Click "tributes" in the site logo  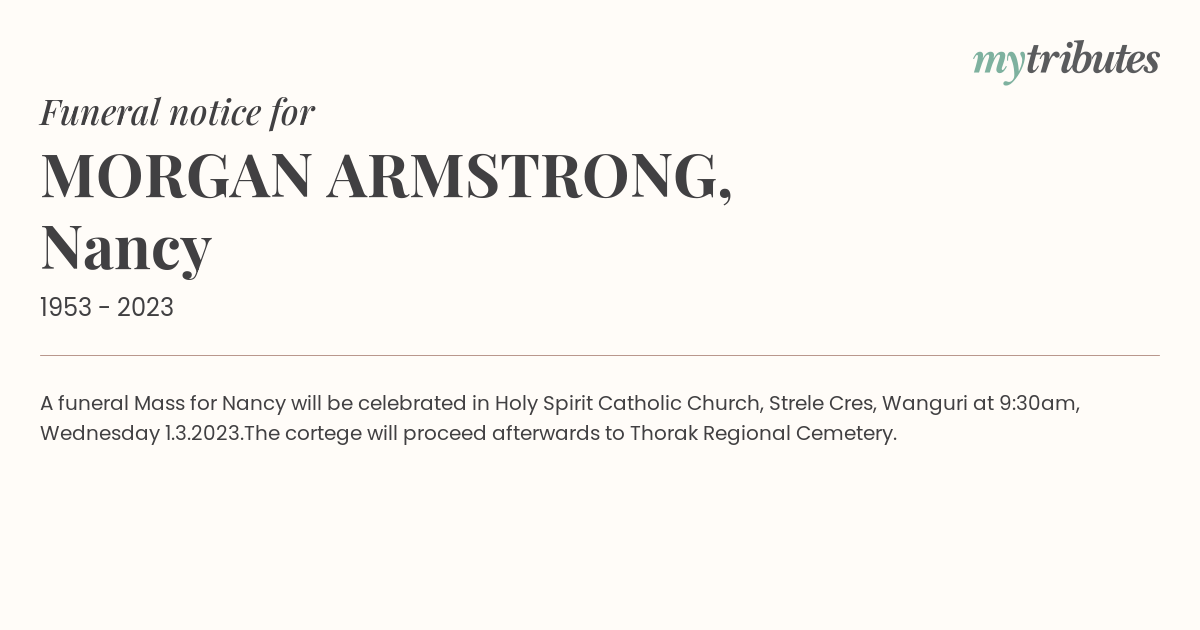point(1093,59)
